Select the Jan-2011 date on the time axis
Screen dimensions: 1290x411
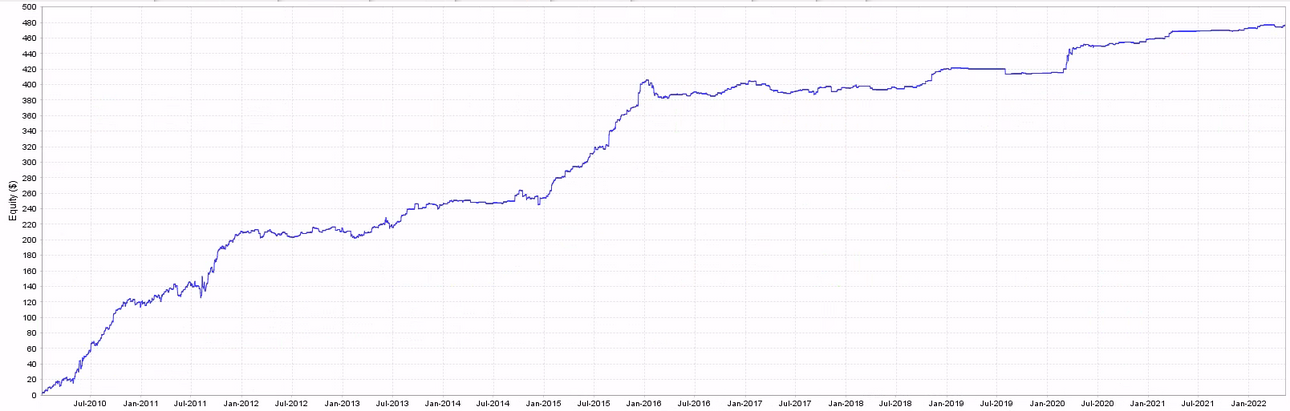tap(141, 404)
